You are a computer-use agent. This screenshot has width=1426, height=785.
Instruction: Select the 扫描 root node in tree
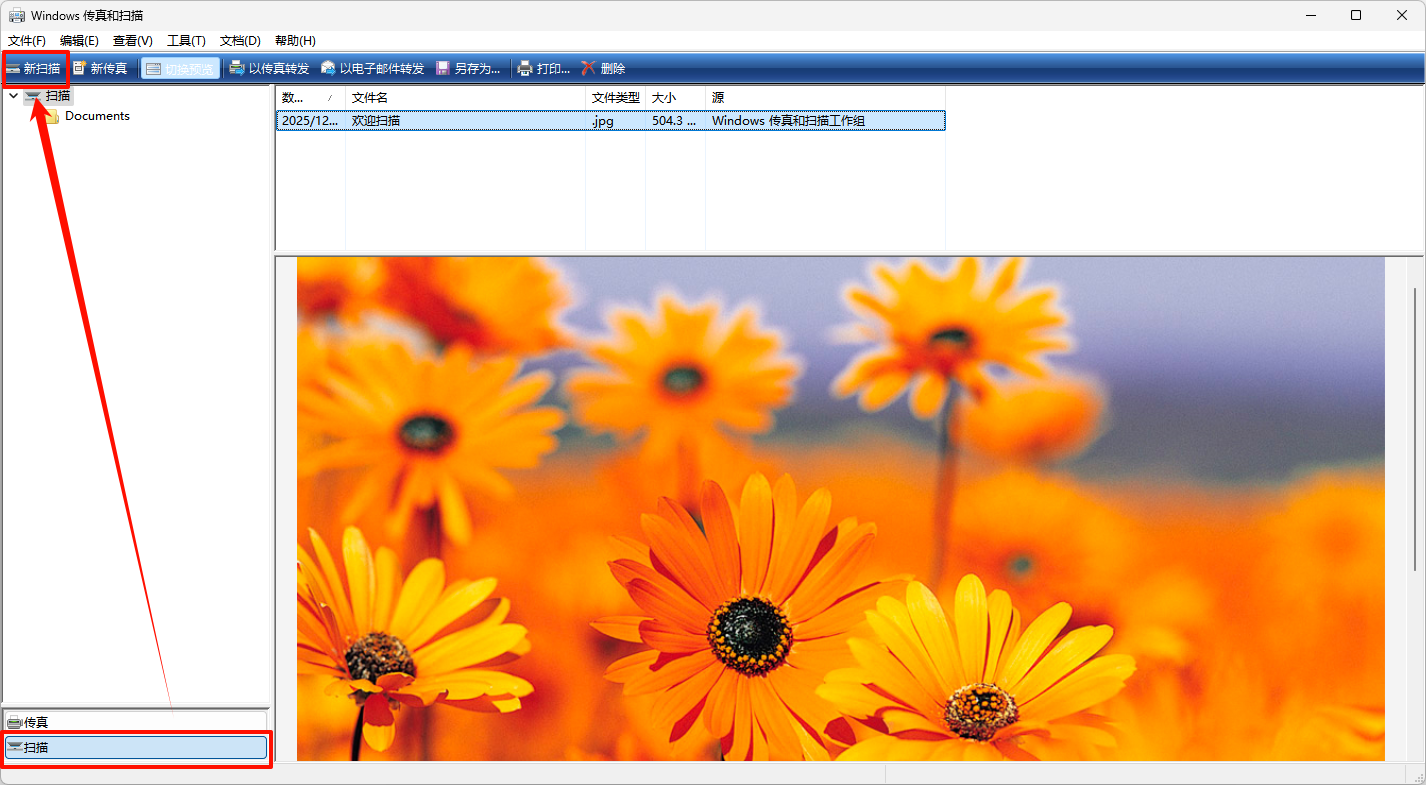click(x=57, y=96)
